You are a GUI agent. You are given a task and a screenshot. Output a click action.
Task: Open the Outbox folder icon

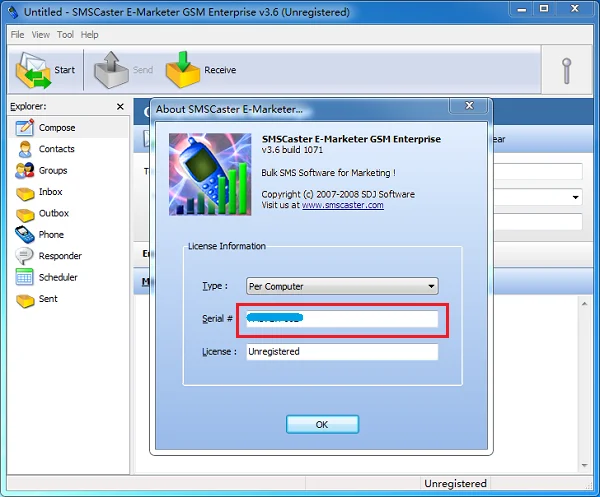coord(25,215)
